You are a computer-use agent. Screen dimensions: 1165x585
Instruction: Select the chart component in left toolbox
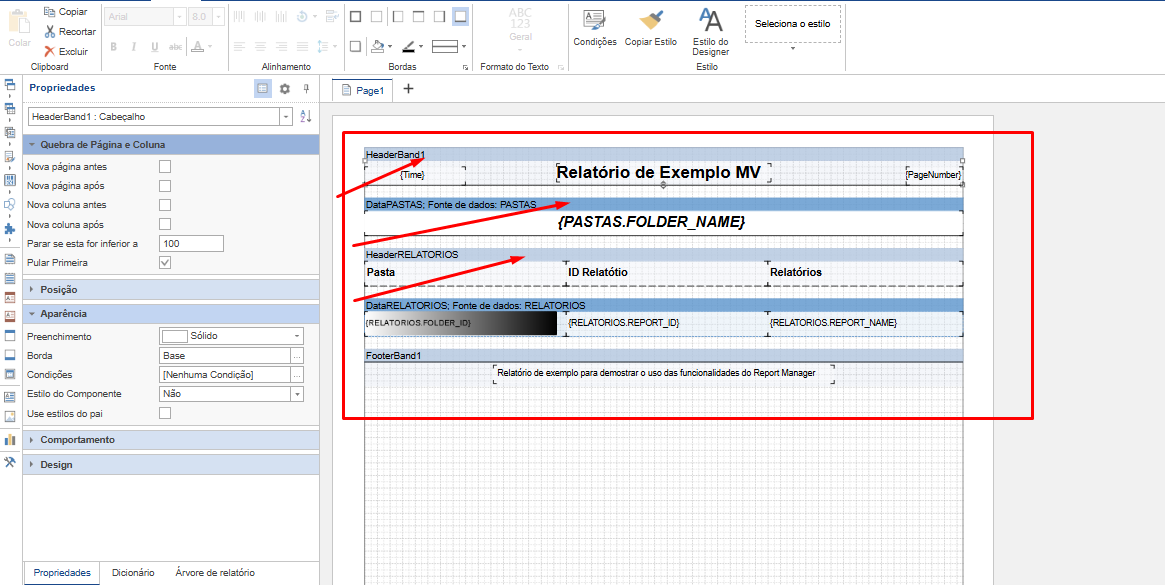pyautogui.click(x=10, y=439)
